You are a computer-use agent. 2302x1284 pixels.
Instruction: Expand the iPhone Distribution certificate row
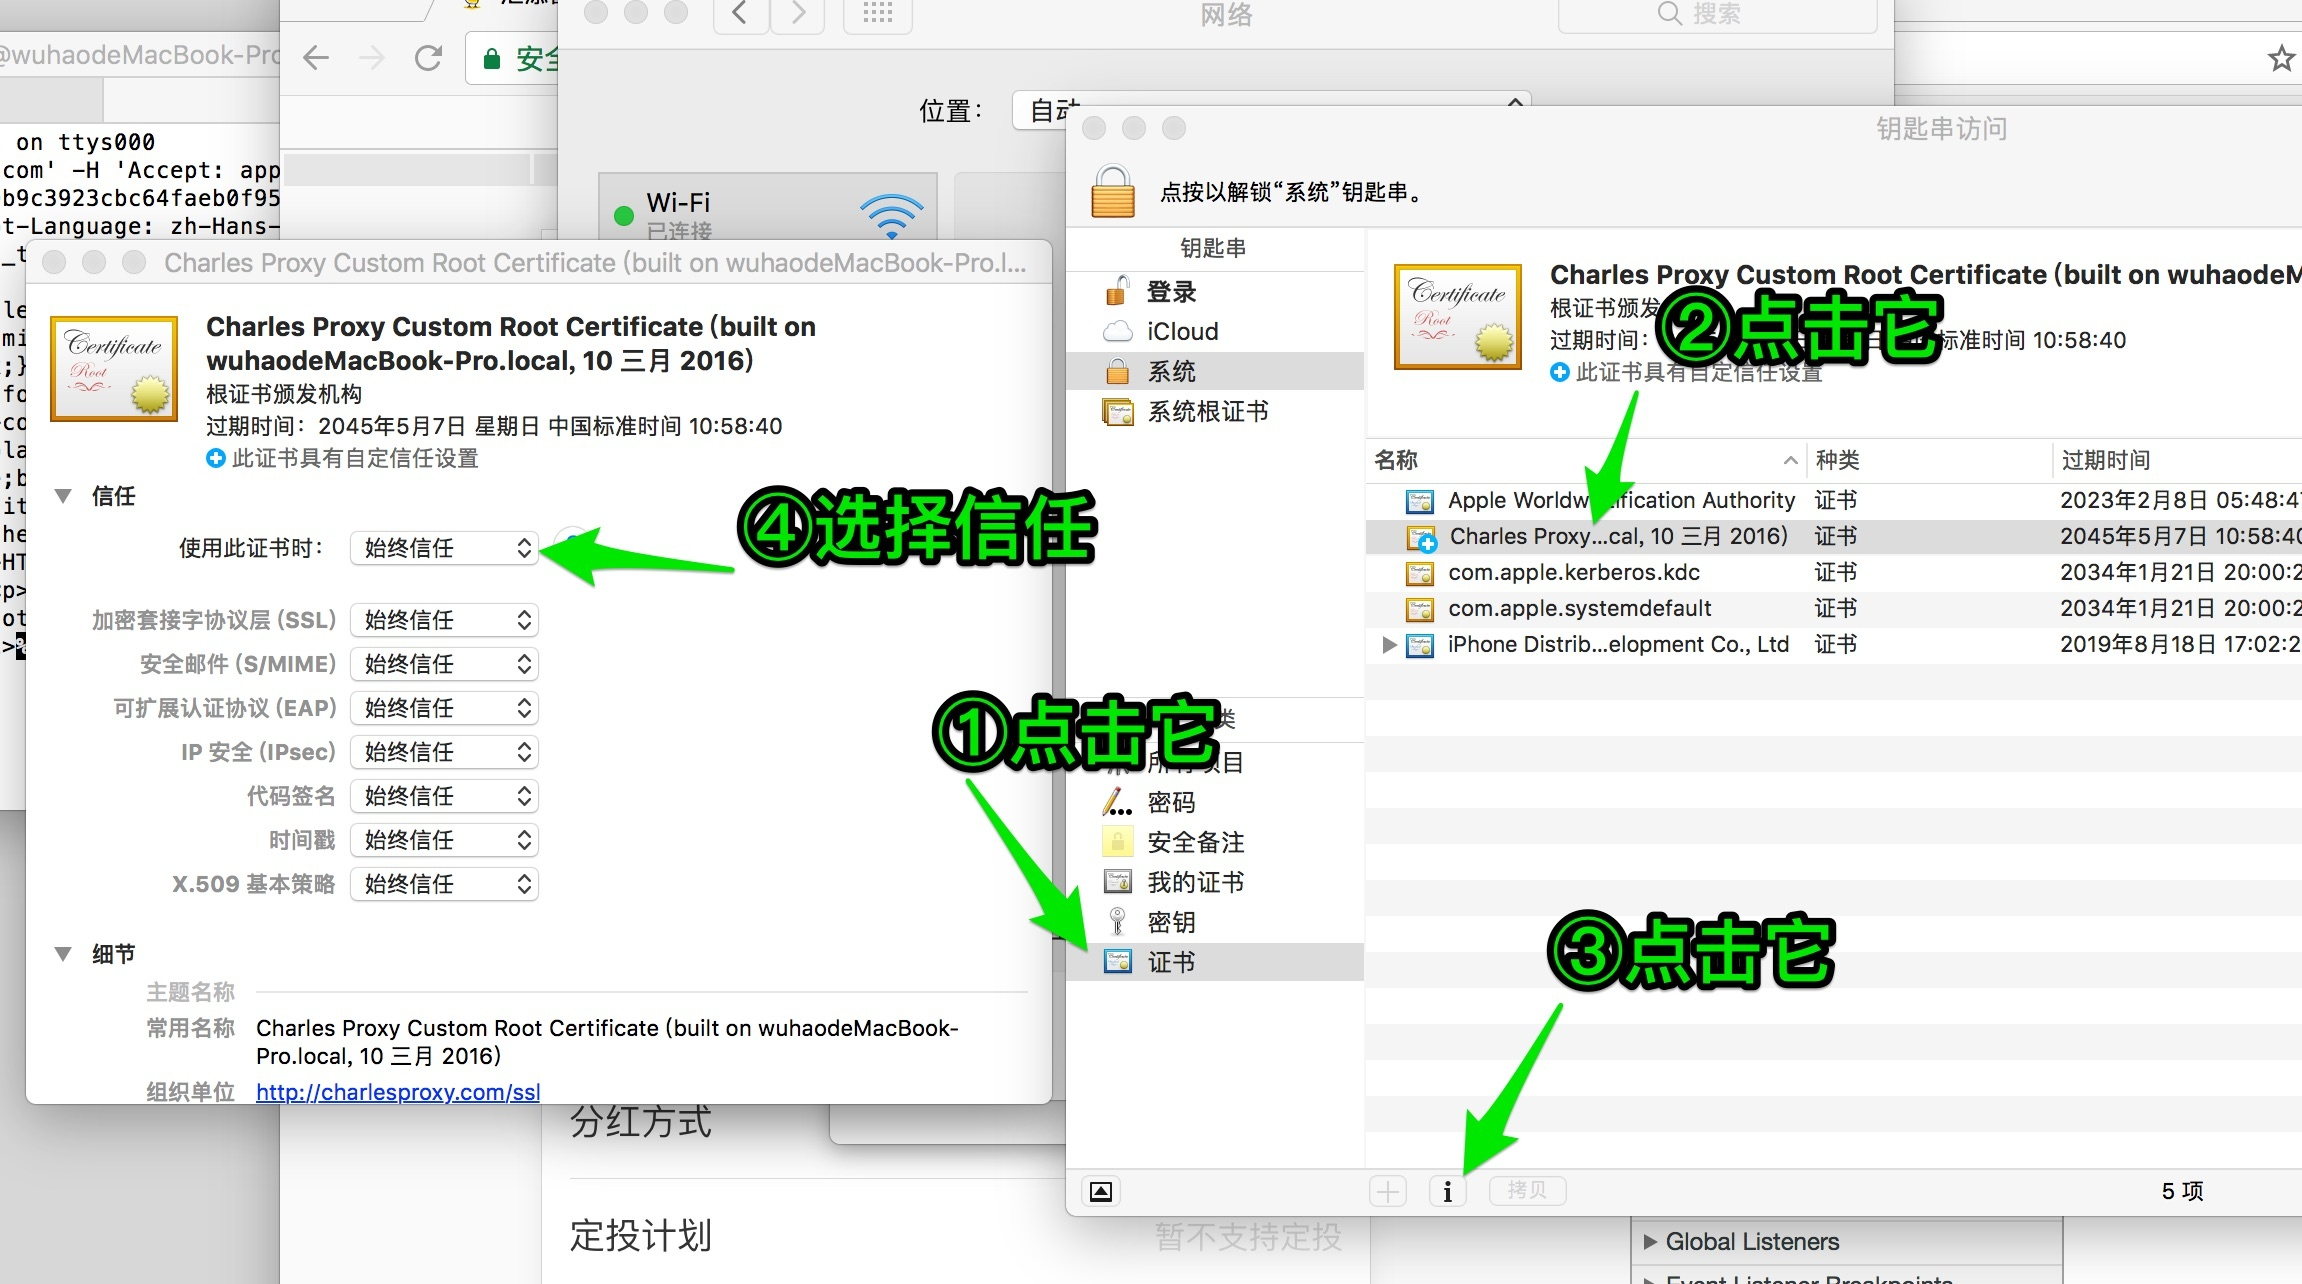point(1388,645)
